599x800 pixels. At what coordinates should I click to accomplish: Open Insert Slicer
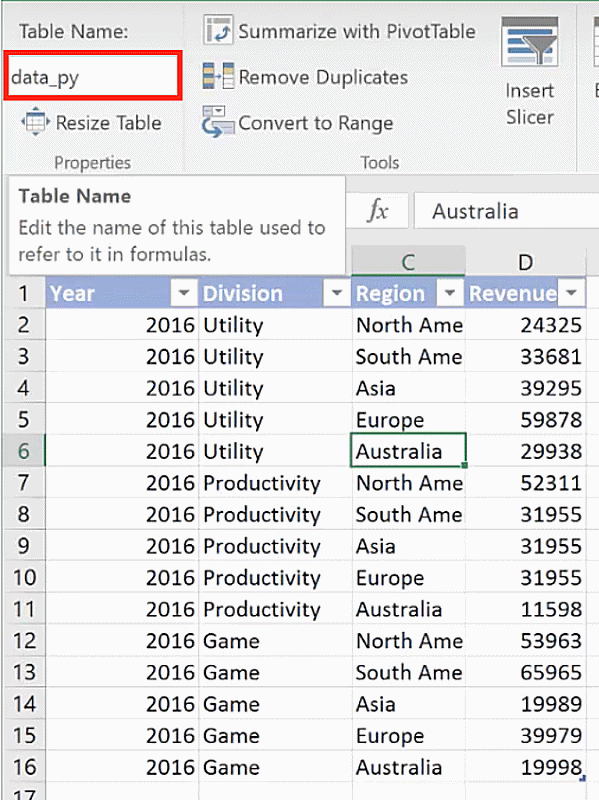tap(530, 60)
